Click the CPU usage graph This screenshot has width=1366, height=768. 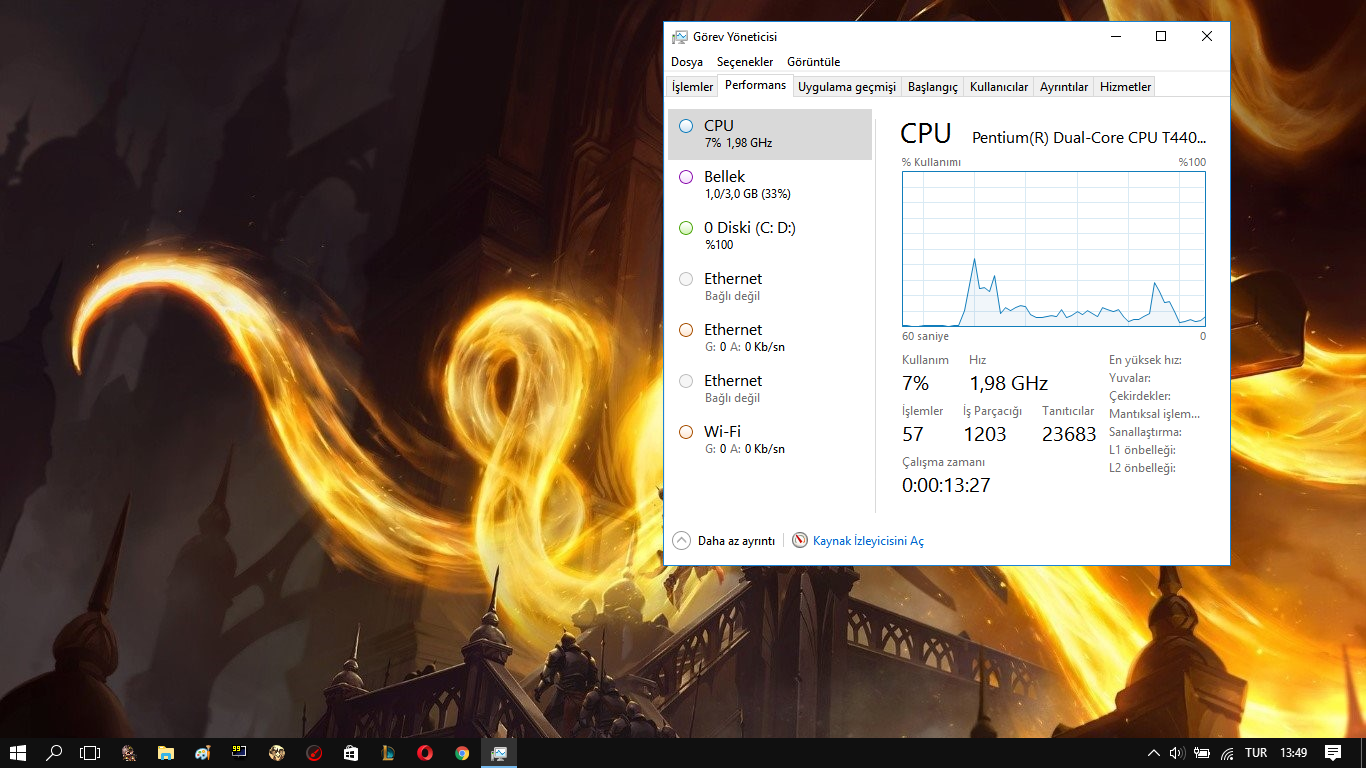[1054, 249]
